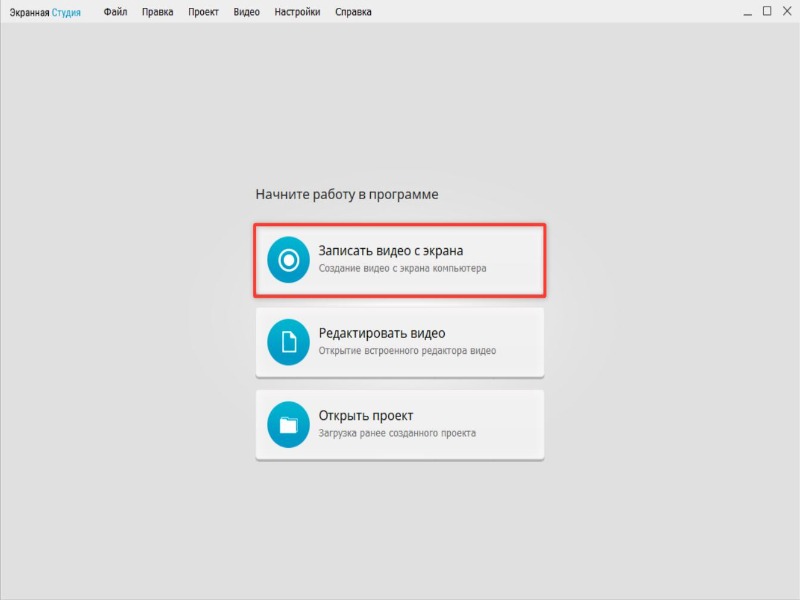This screenshot has width=800, height=600.
Task: Click the "Открытие встроенного редактора видео" description
Action: click(407, 351)
